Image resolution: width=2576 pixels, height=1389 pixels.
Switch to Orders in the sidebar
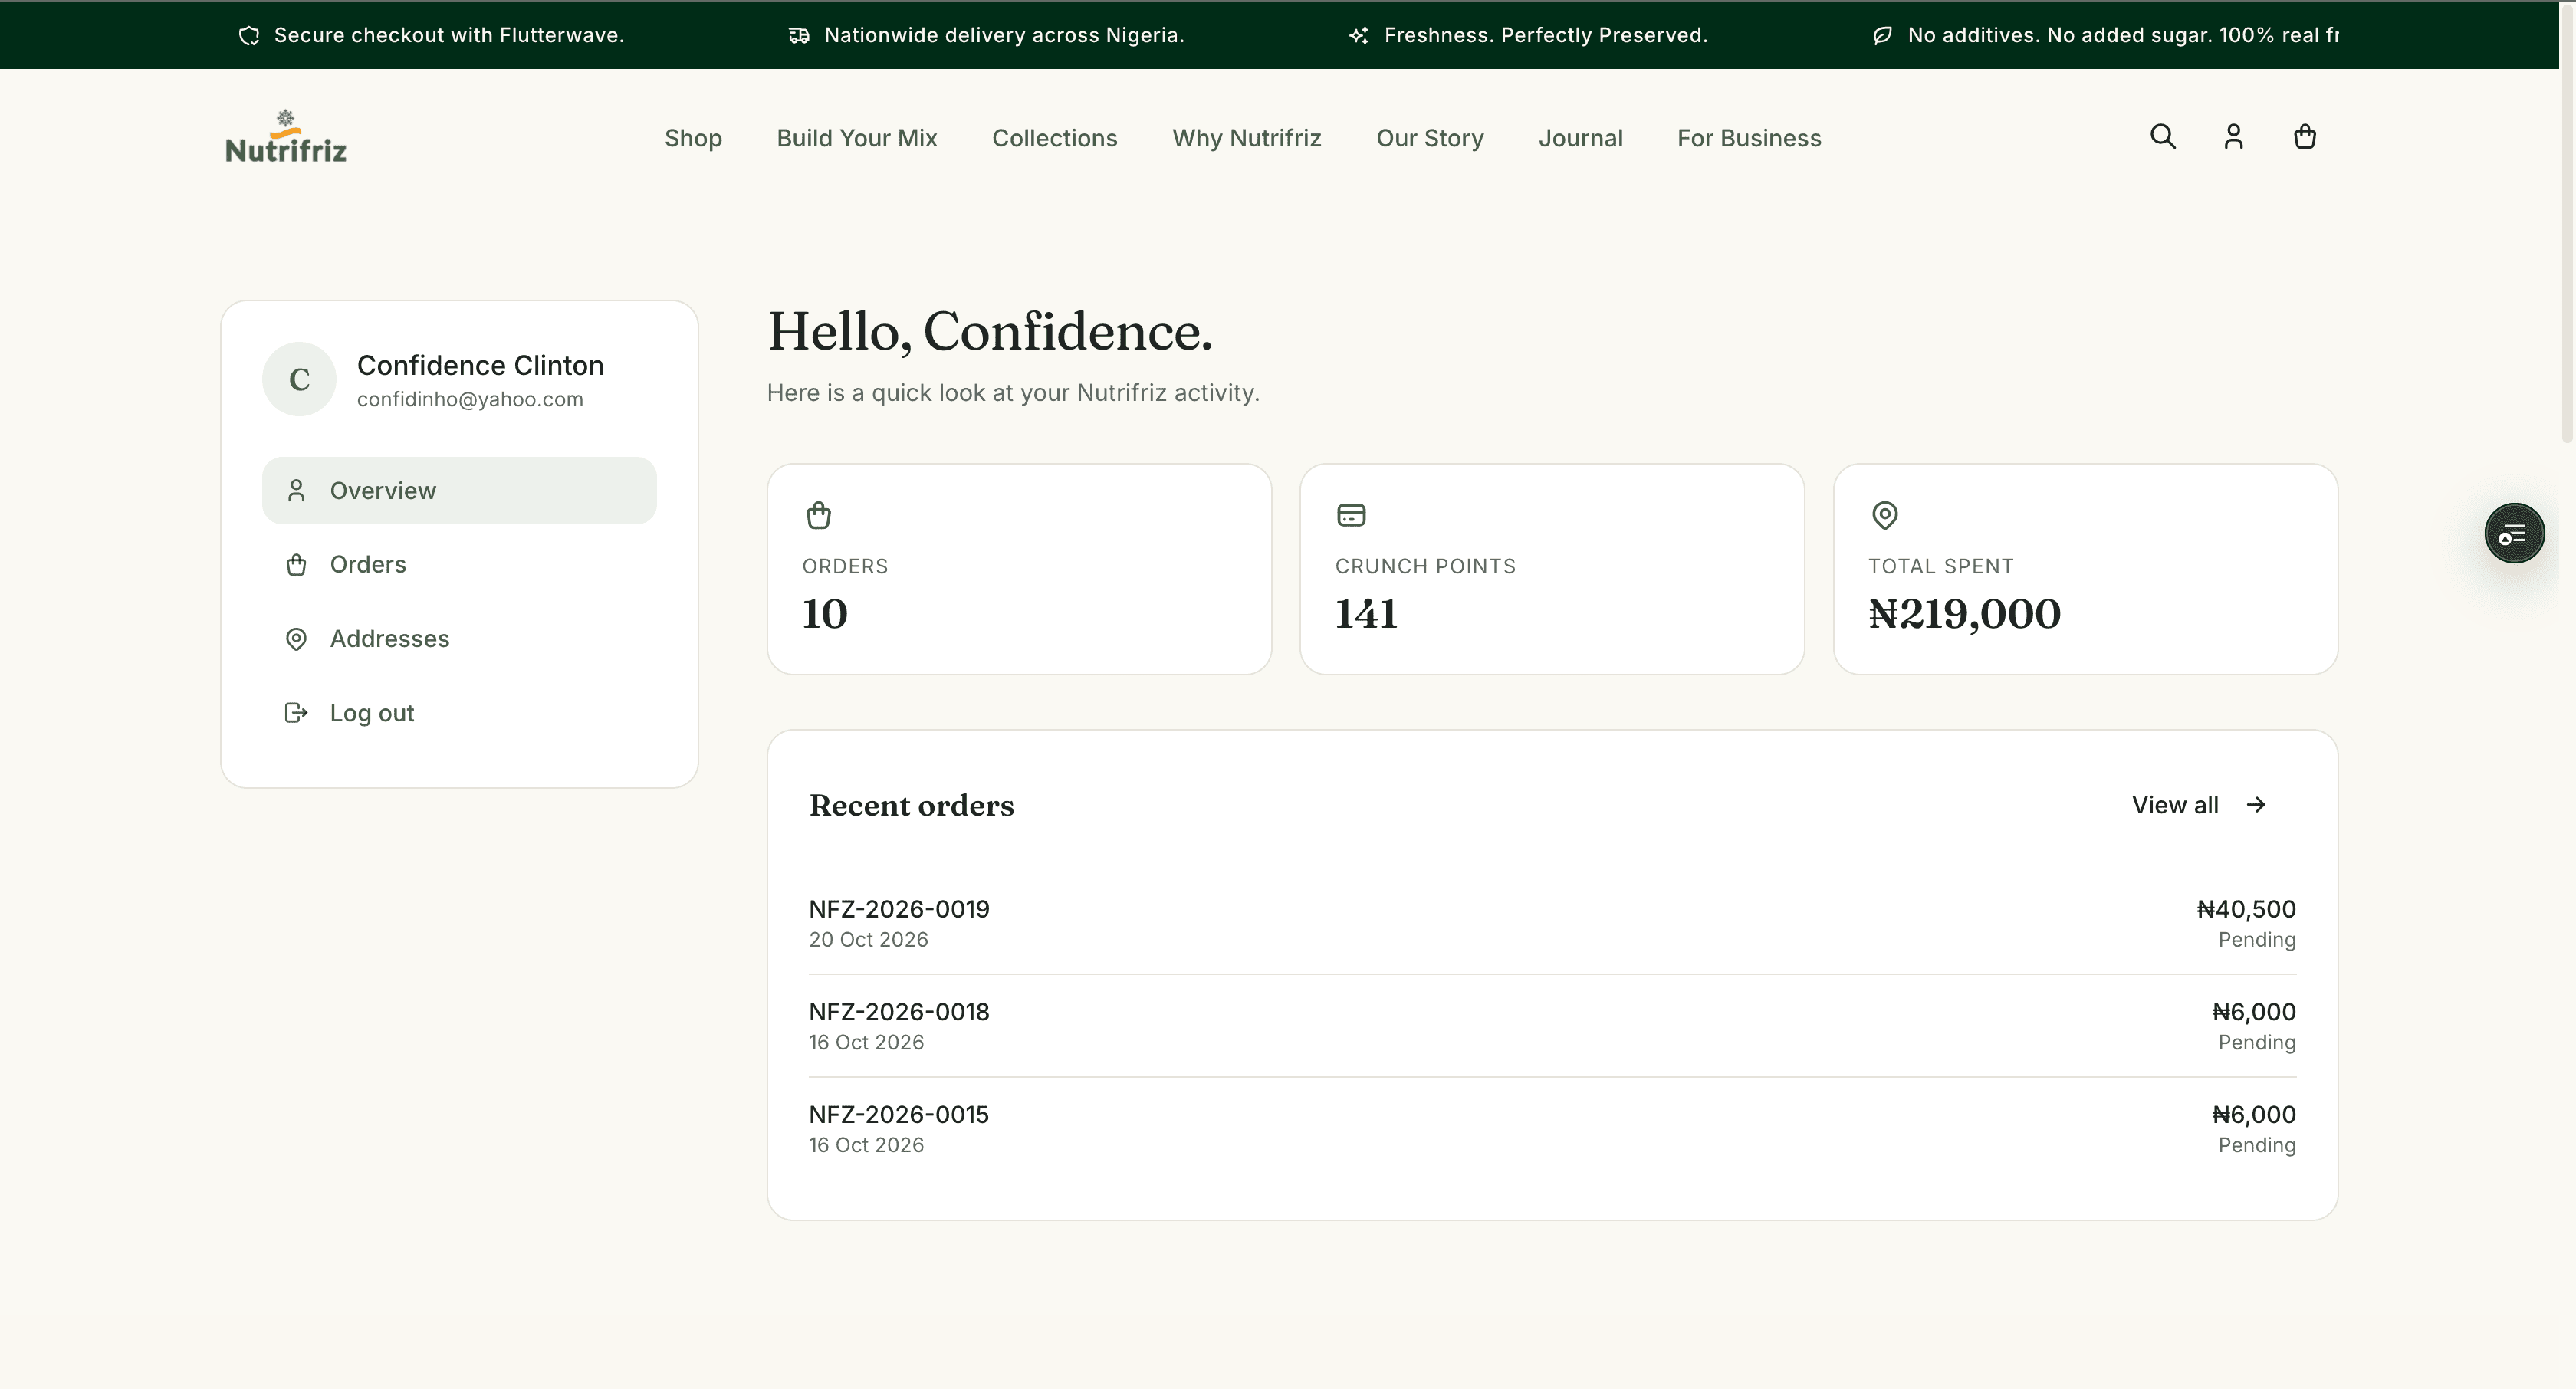pyautogui.click(x=459, y=565)
